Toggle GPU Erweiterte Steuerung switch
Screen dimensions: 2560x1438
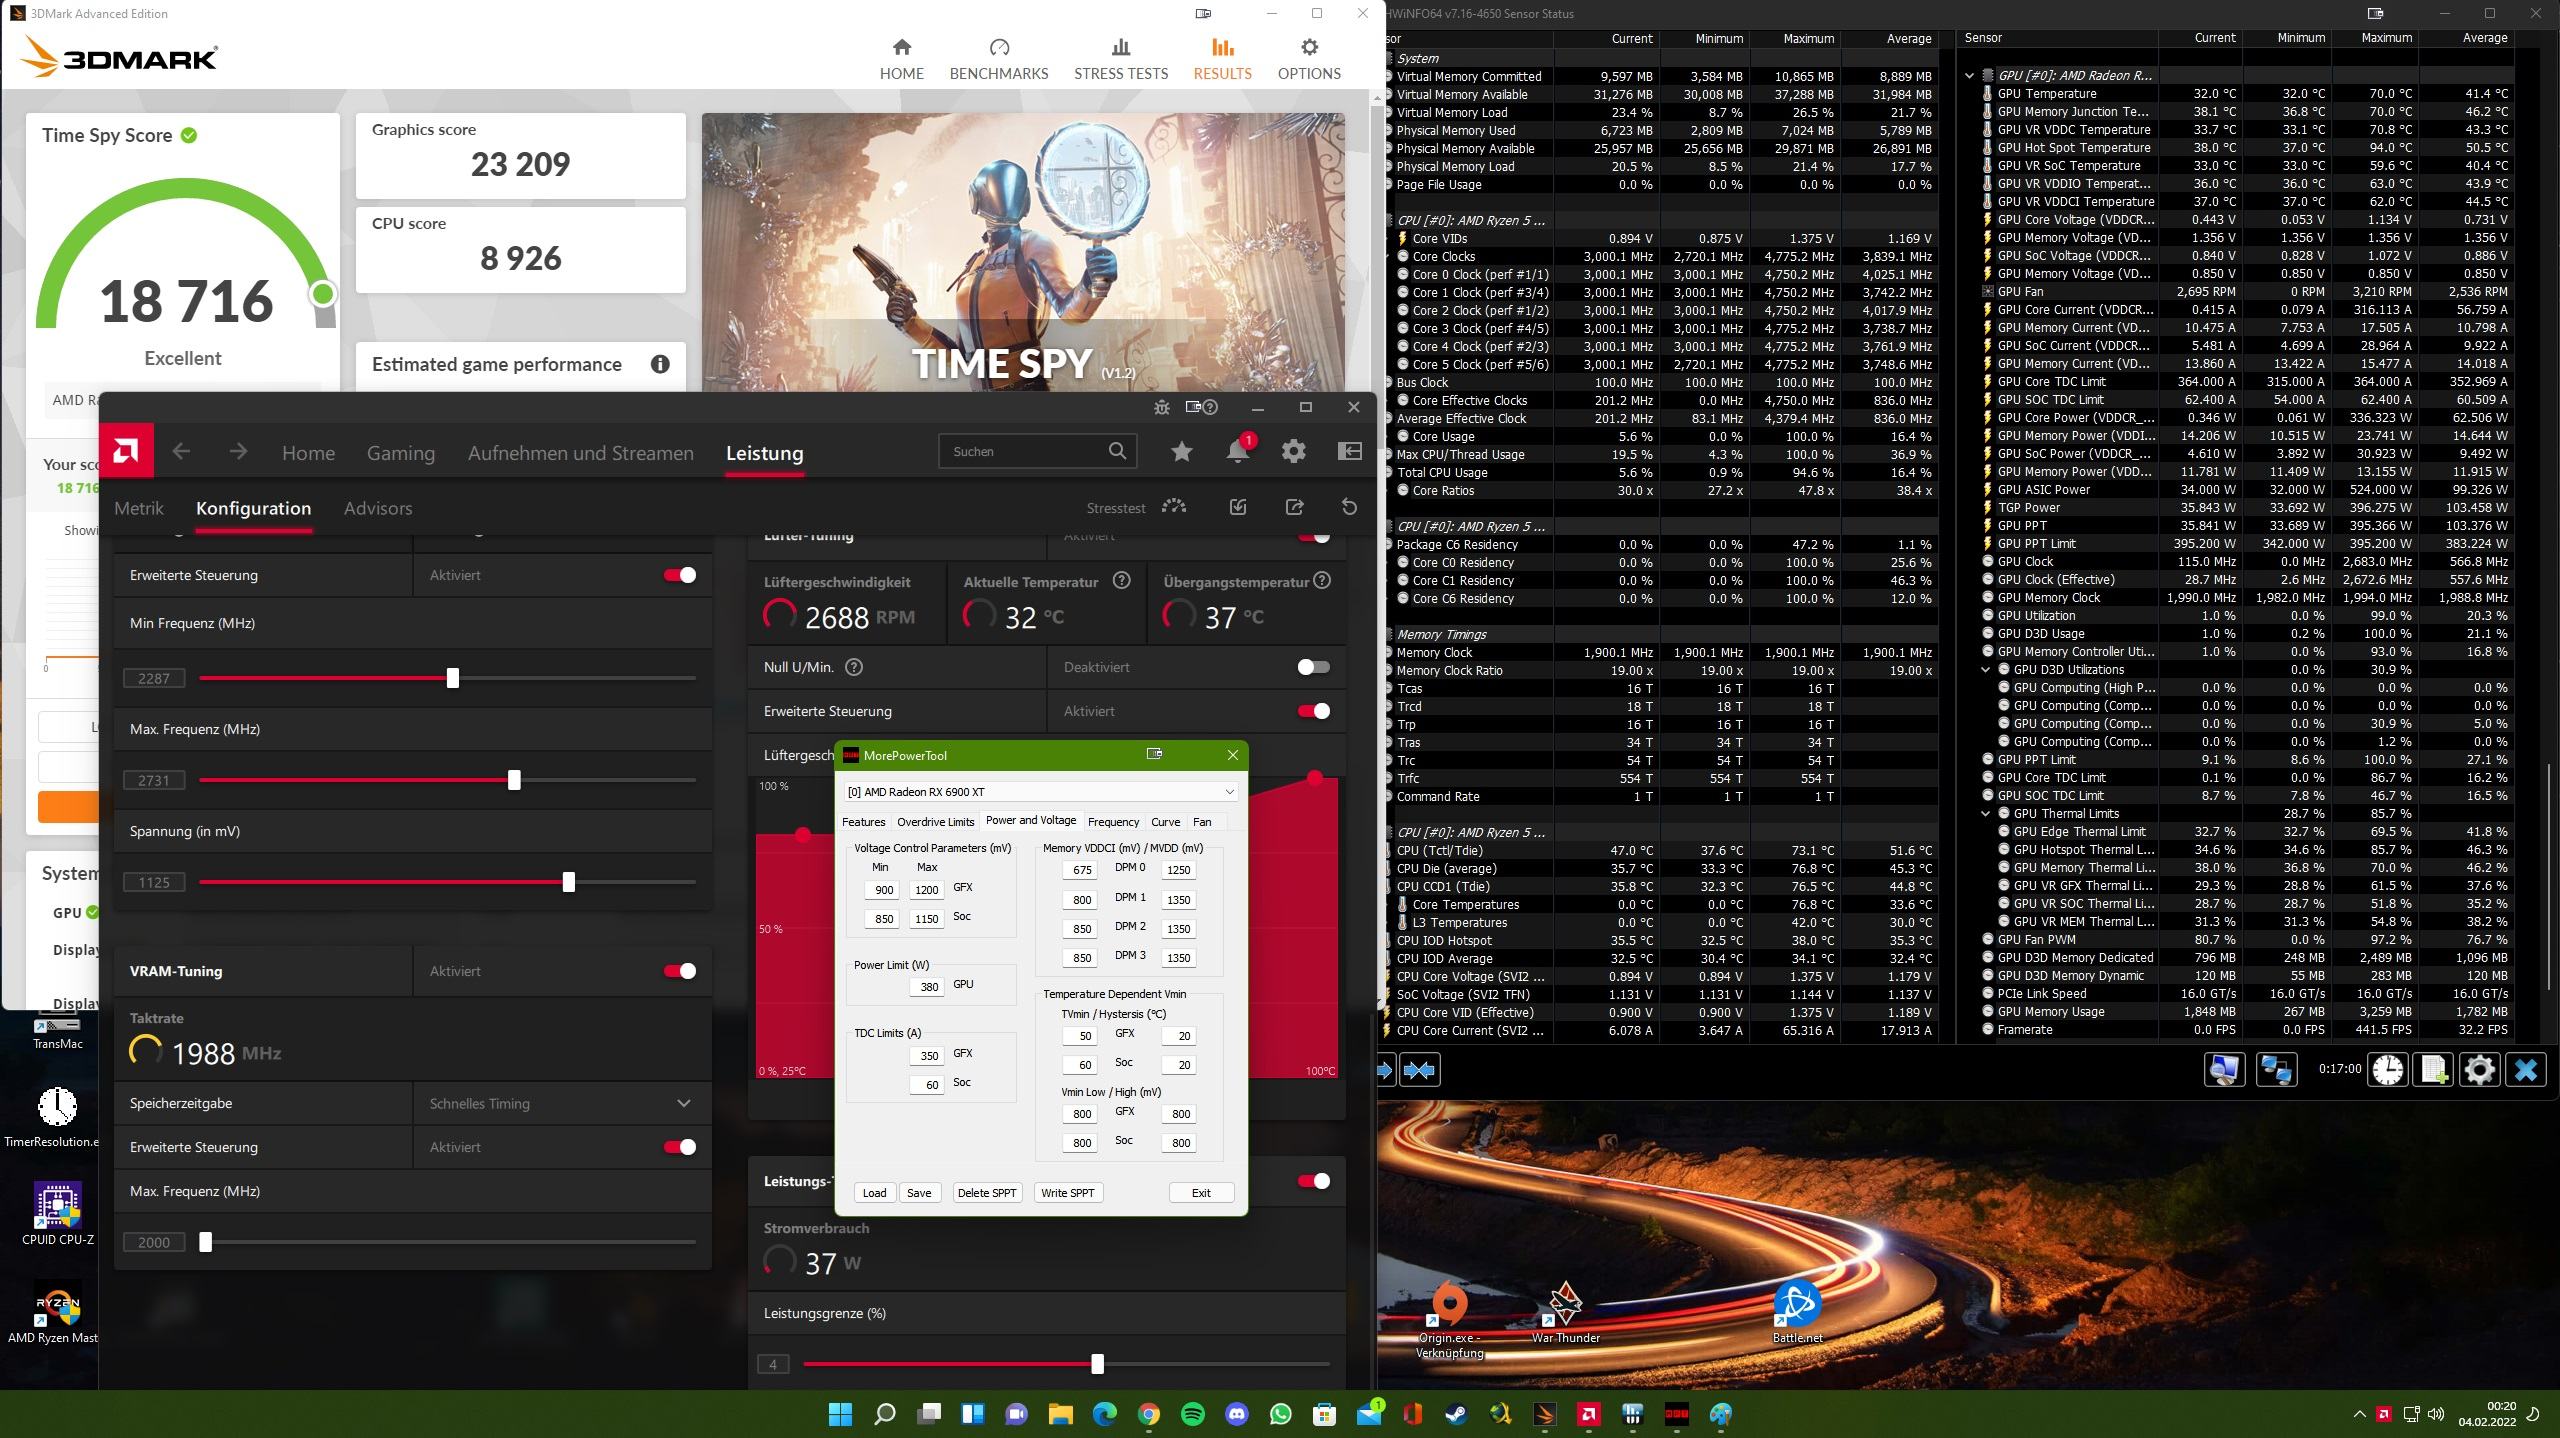(680, 575)
